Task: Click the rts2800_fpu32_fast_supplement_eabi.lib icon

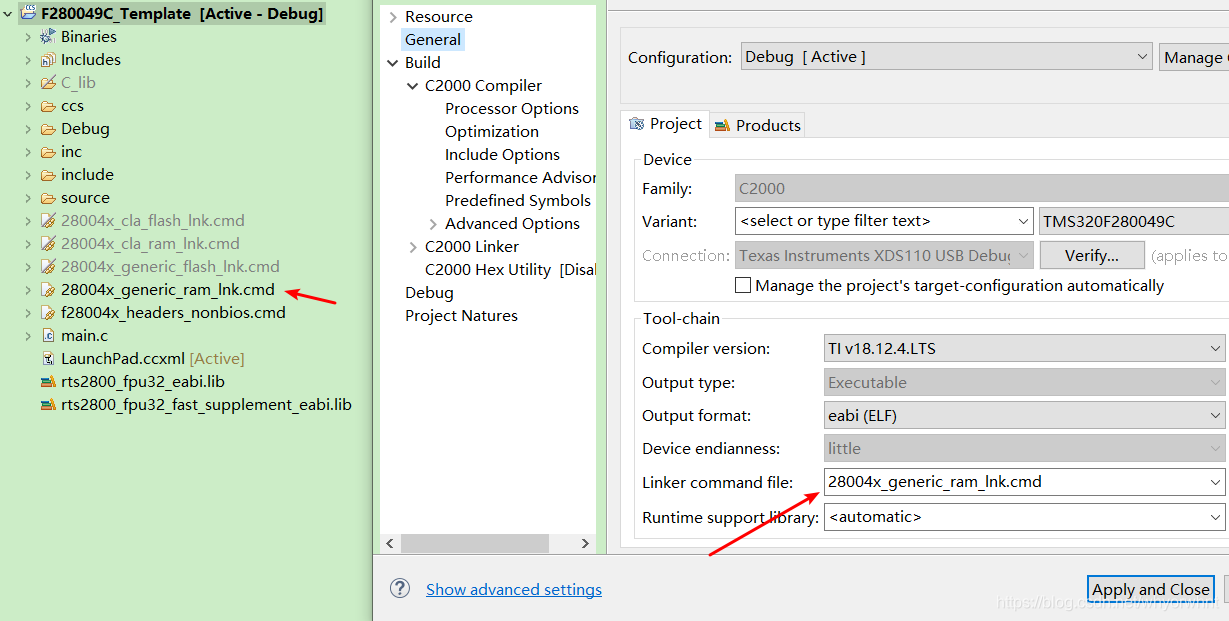Action: pos(48,404)
